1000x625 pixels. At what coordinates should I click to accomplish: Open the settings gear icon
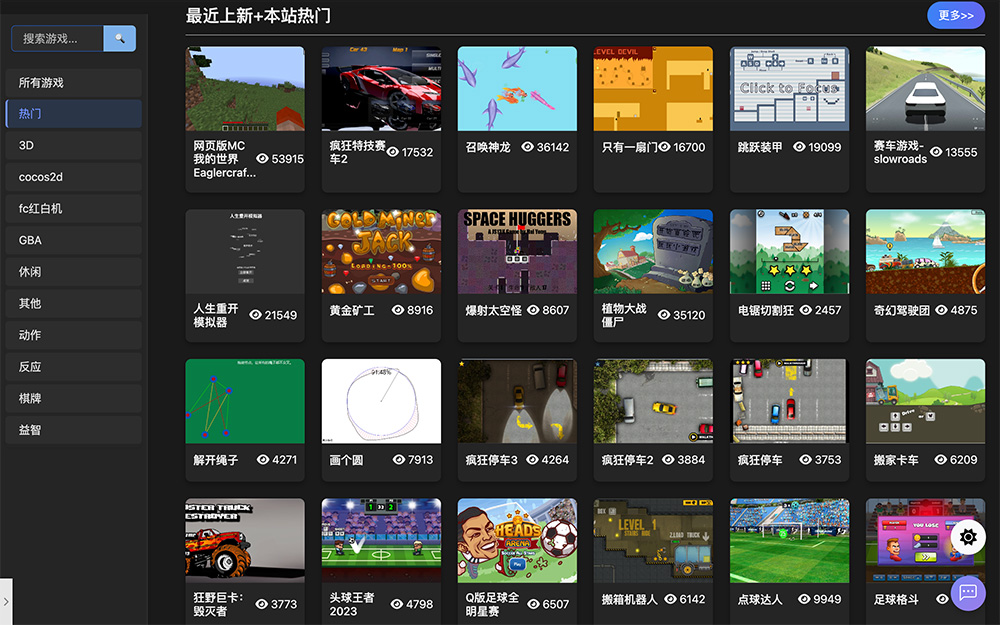coord(967,538)
